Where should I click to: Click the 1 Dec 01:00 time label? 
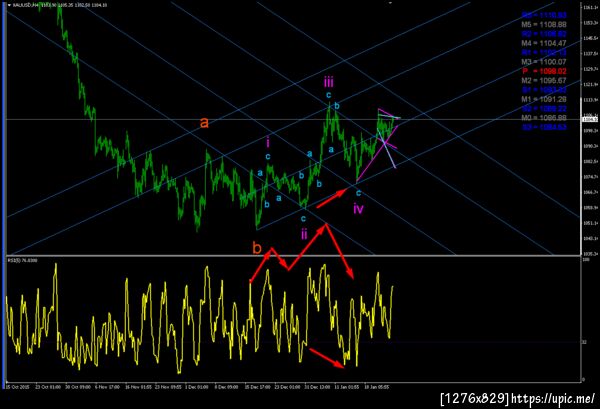click(197, 387)
